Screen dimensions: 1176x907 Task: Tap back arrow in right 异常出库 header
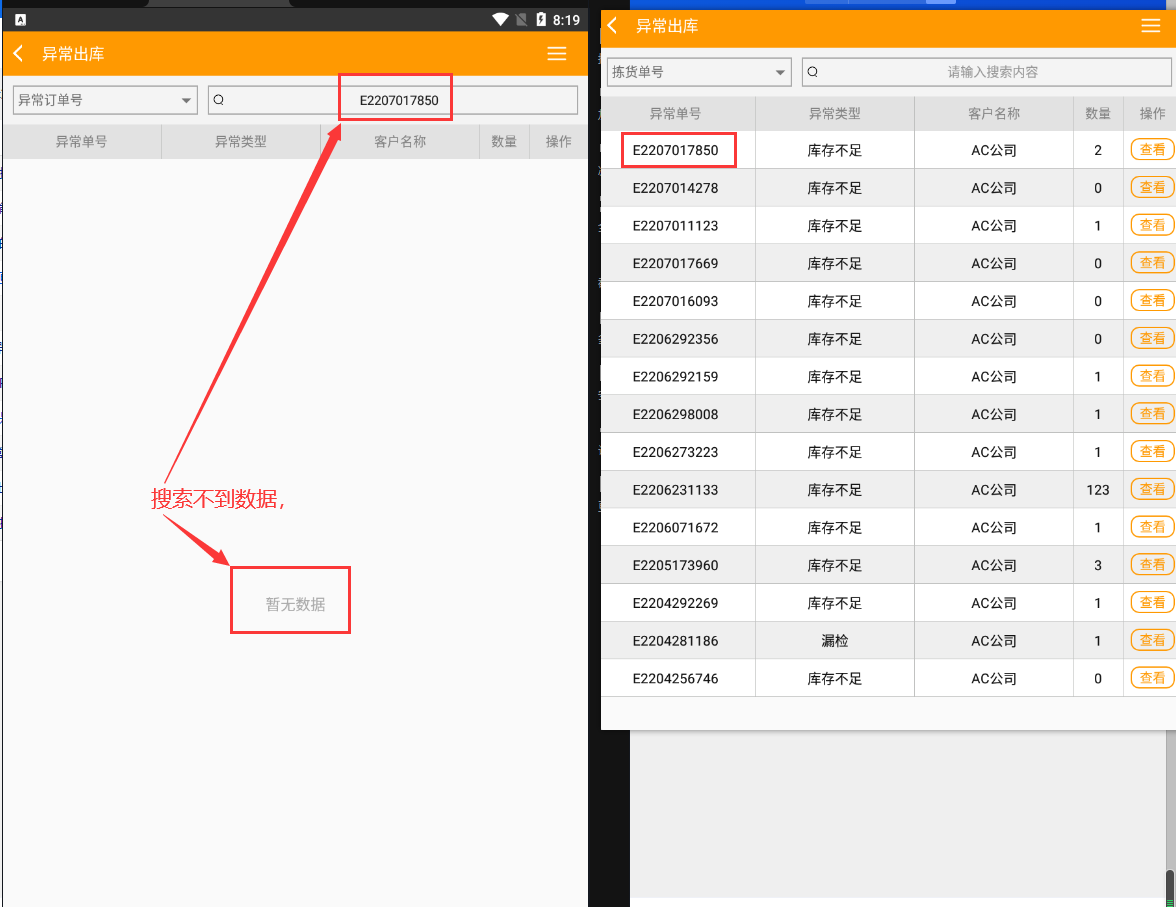click(613, 26)
